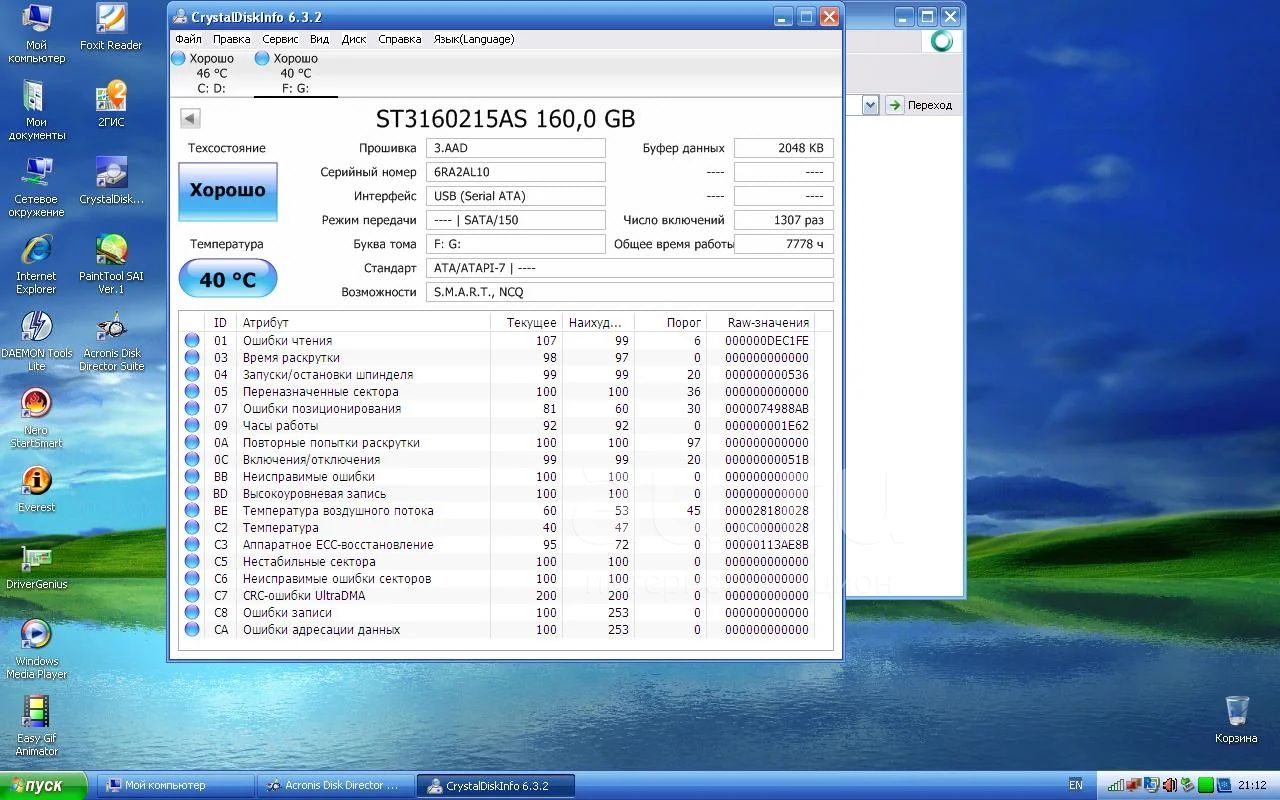The image size is (1280, 800).
Task: Click the status circle of Переназначенные сектора
Action: pos(192,392)
